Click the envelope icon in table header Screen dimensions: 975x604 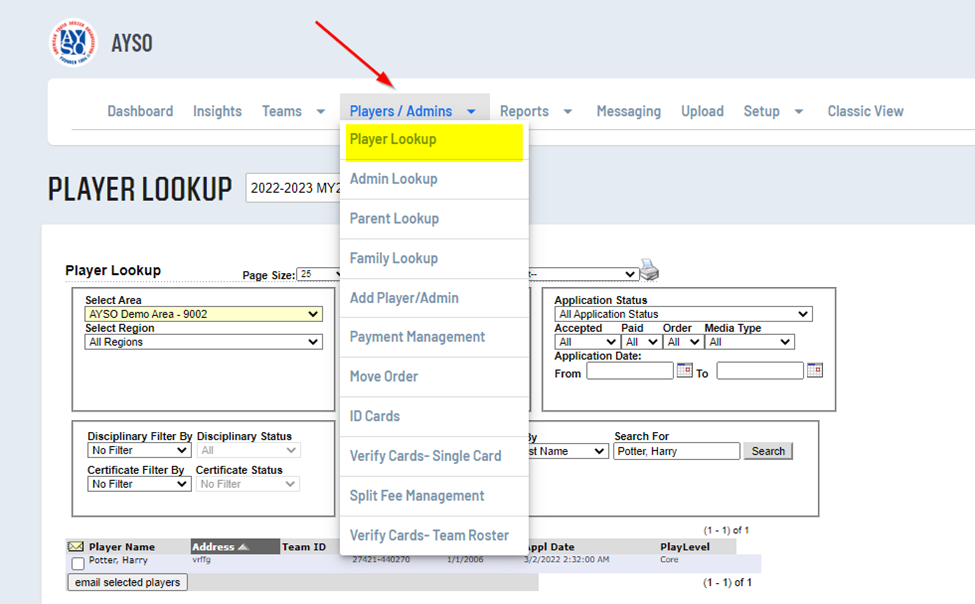coord(75,547)
